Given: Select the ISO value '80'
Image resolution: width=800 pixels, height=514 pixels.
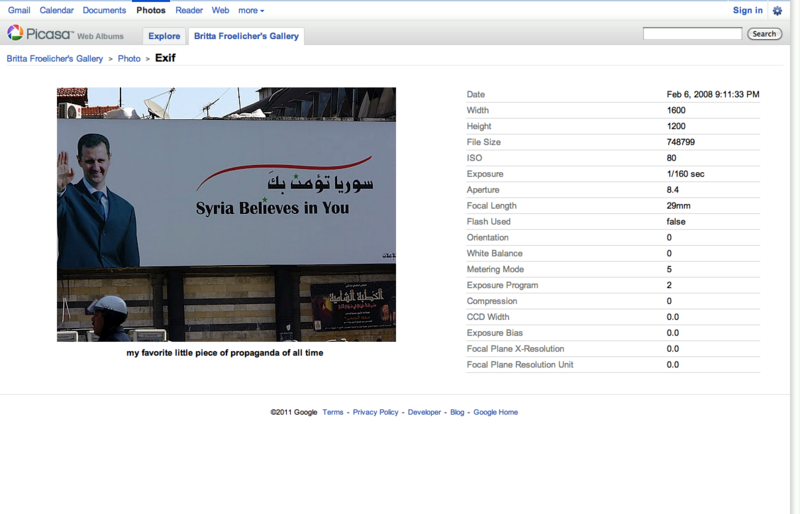Looking at the screenshot, I should tap(671, 158).
